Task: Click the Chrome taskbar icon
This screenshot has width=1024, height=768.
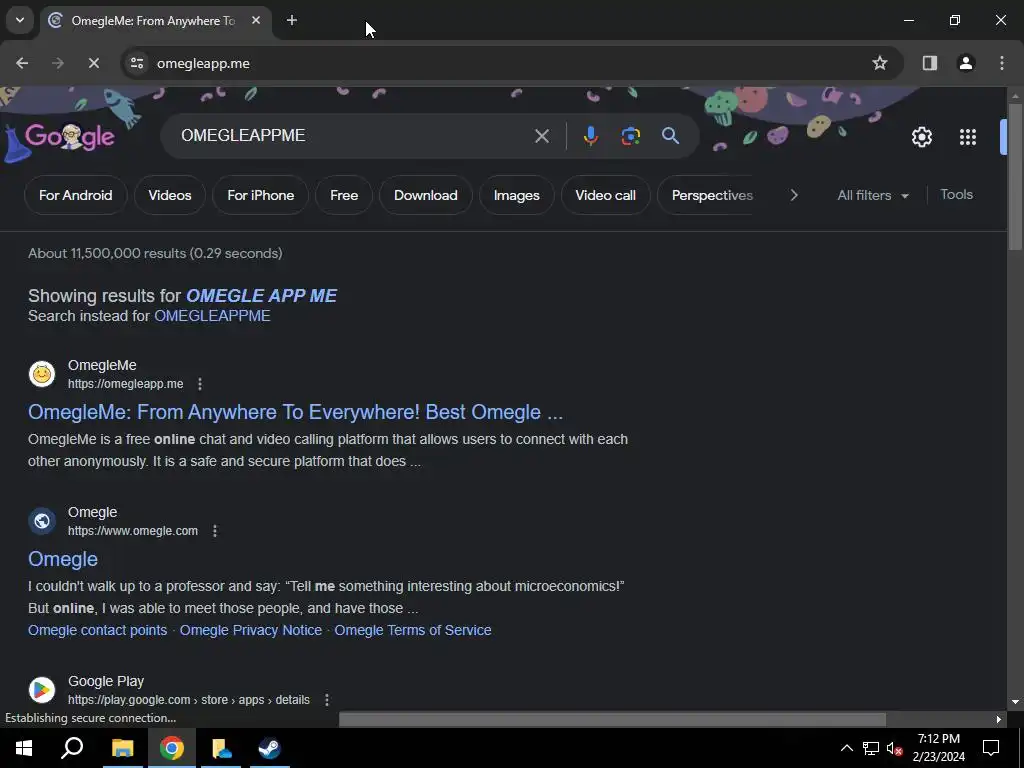Action: pyautogui.click(x=172, y=748)
